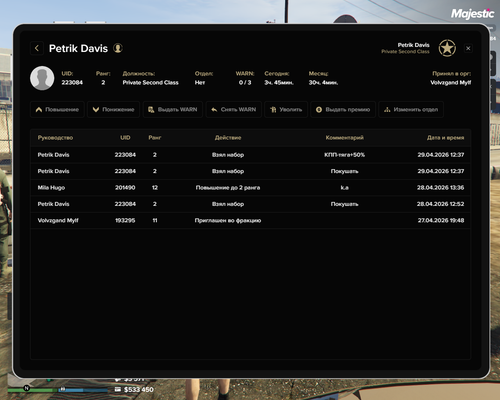Screen dimensions: 500x400
Task: Click the grey user avatar picture
Action: coord(42,78)
